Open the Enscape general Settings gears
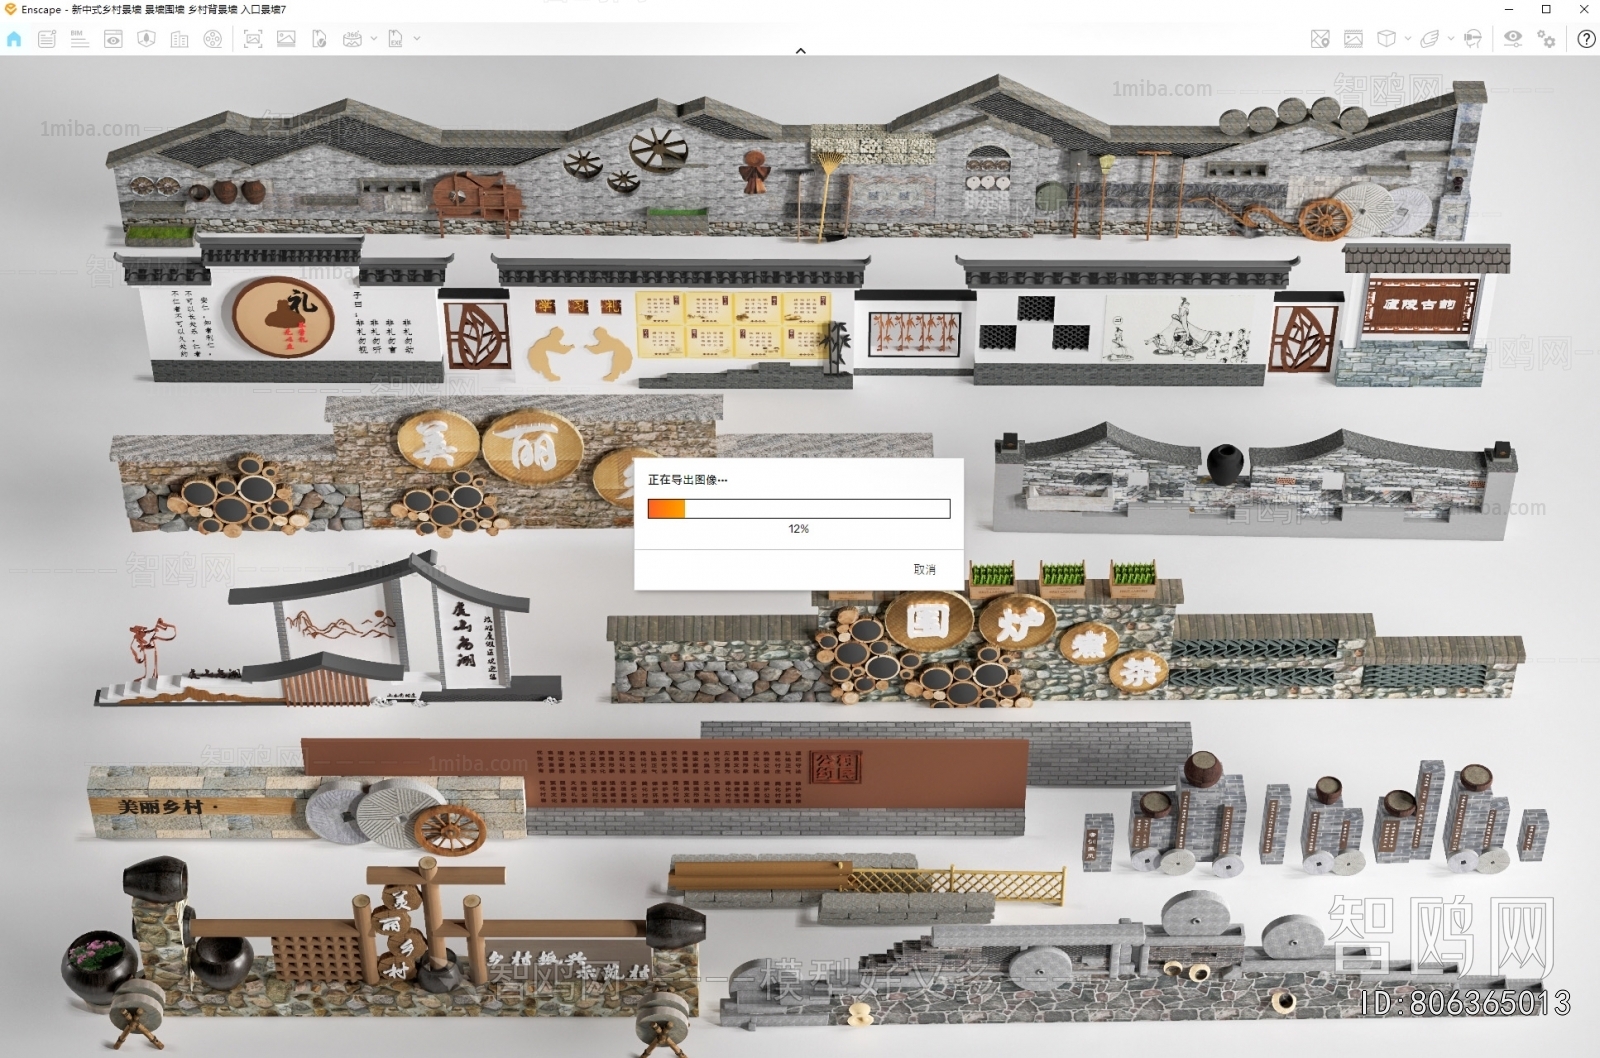 pos(1546,40)
